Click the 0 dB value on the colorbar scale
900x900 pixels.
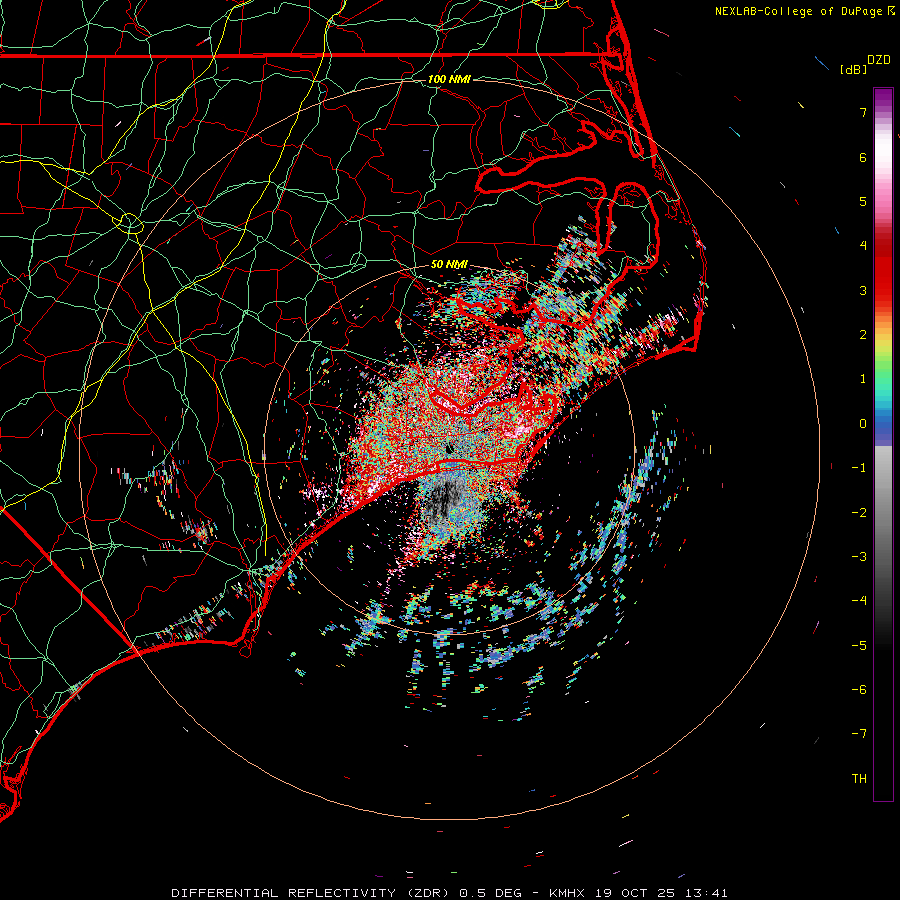point(863,424)
